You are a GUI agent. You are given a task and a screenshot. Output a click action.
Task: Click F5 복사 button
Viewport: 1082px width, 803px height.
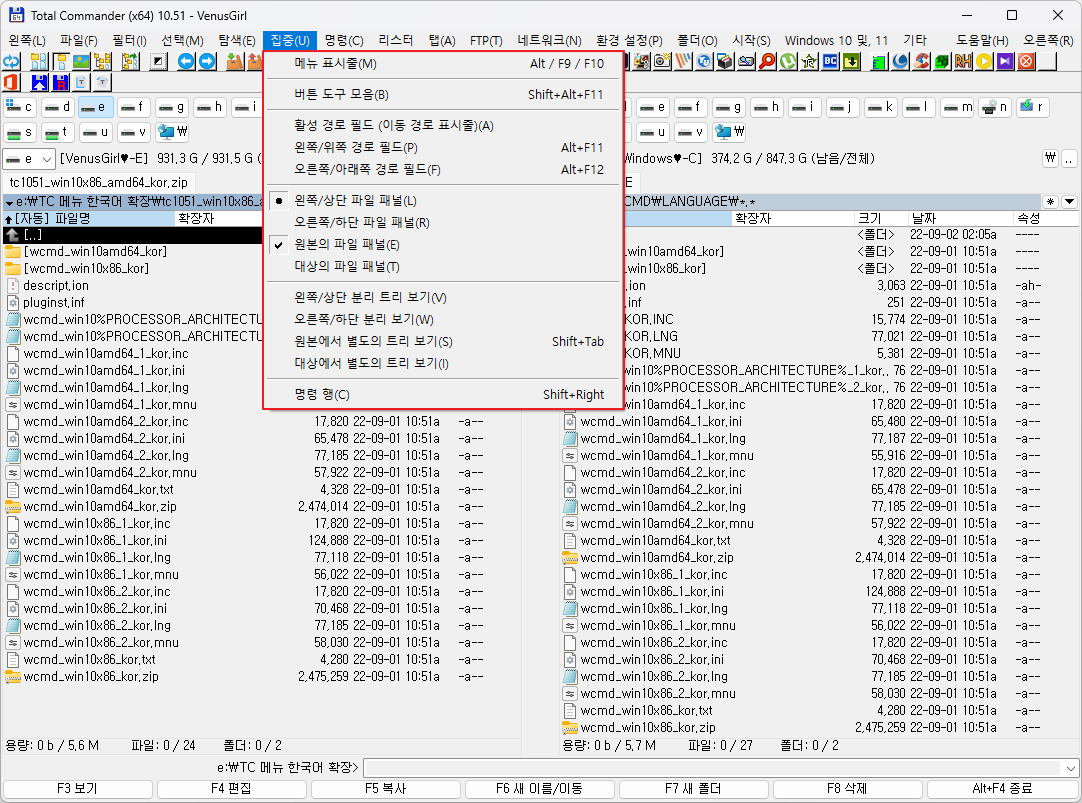(385, 789)
